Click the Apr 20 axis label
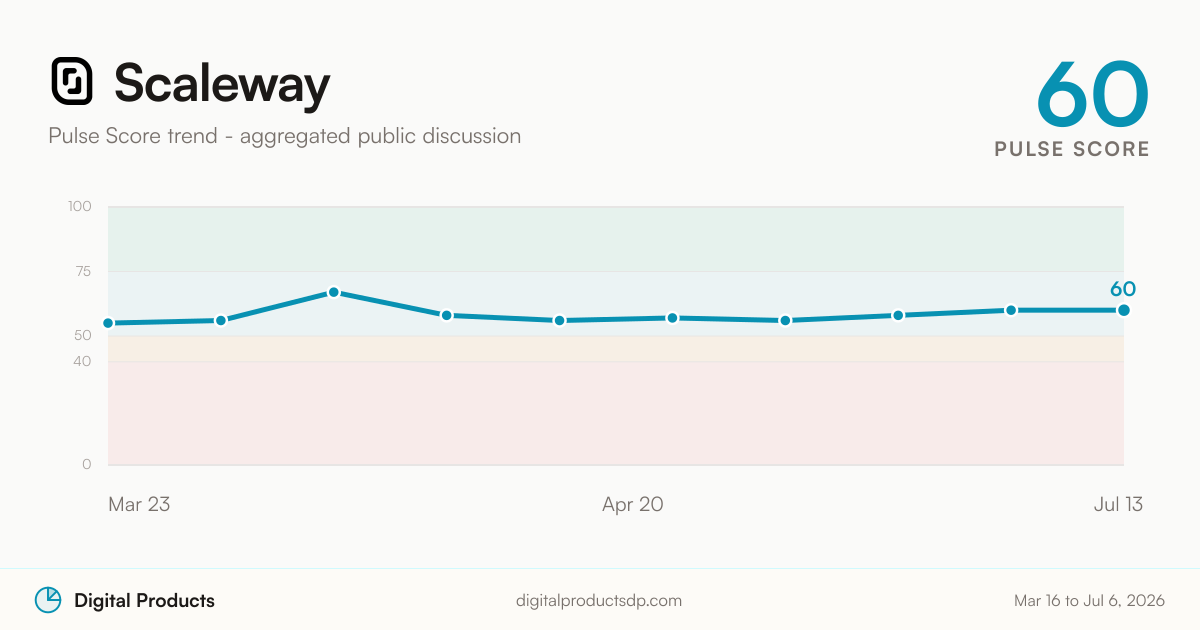Screen dimensions: 1200x630 632,504
